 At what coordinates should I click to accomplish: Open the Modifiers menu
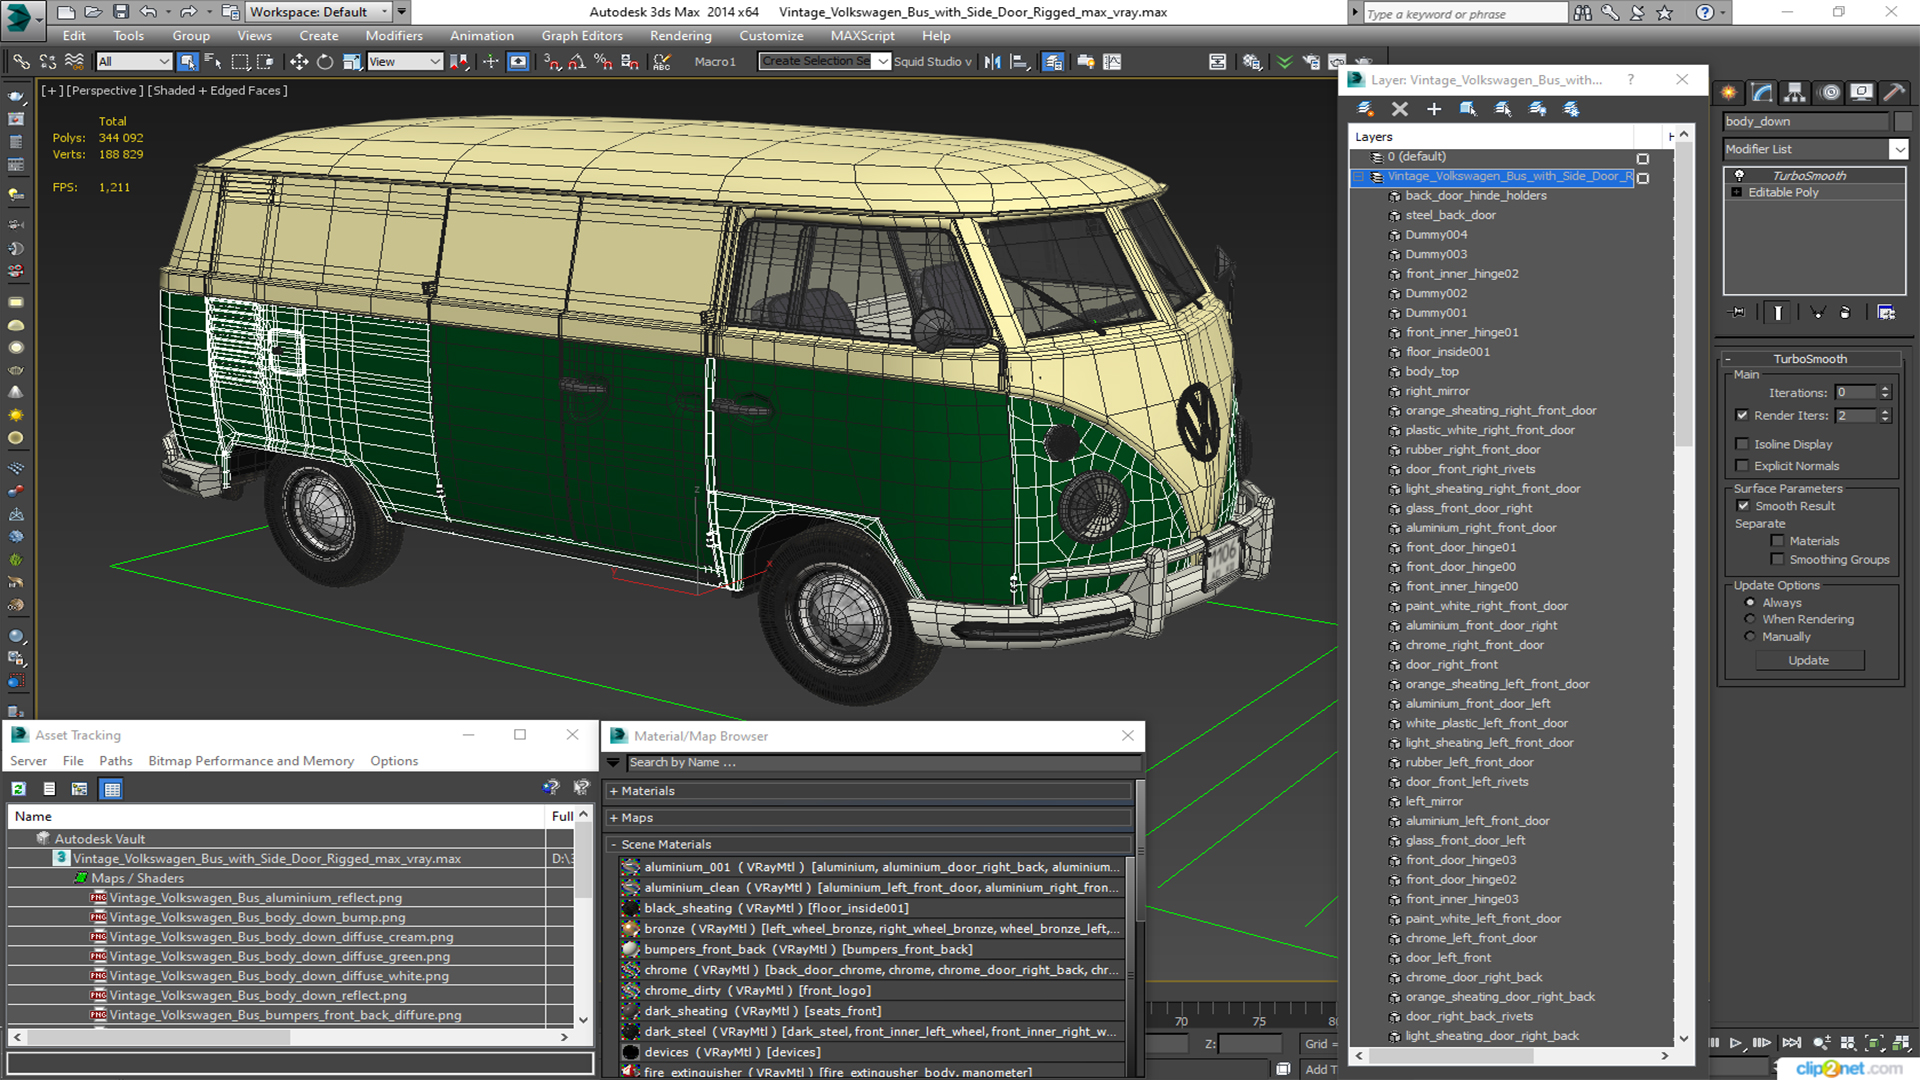(x=393, y=36)
